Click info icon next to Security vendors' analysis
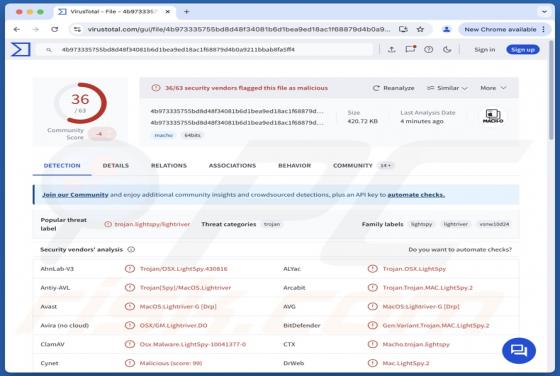 [131, 249]
